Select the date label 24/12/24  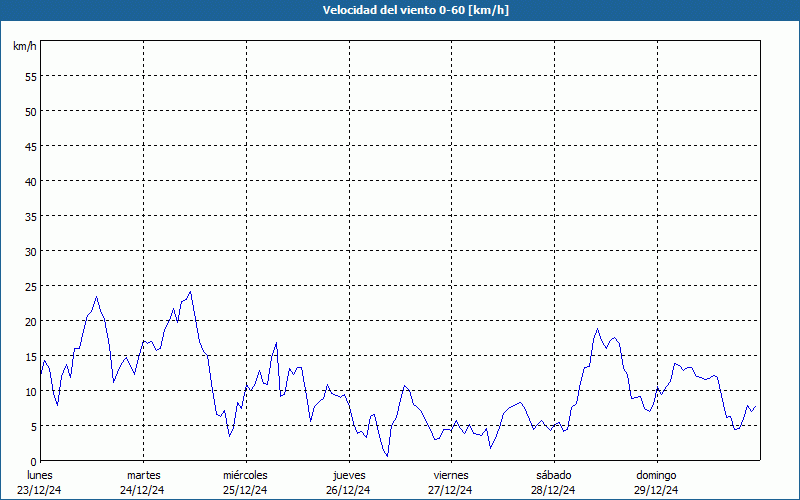tap(142, 490)
